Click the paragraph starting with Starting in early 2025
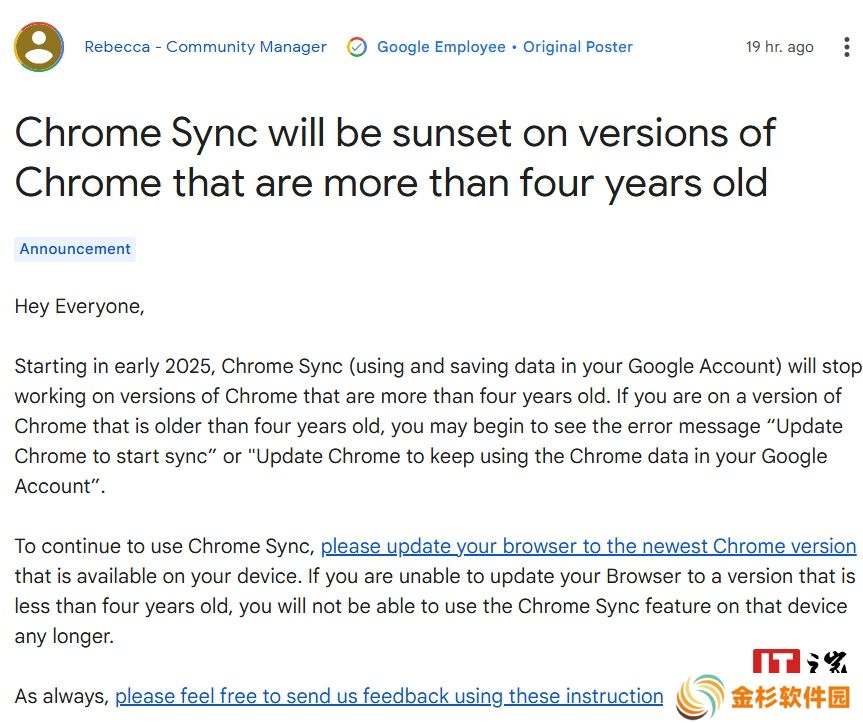The image size is (863, 723). 438,426
